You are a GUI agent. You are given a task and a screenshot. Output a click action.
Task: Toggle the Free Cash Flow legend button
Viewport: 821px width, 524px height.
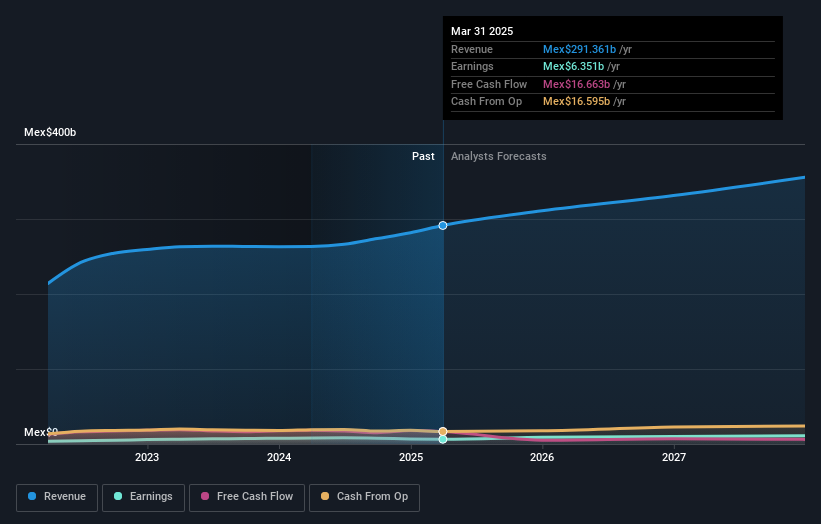[247, 497]
